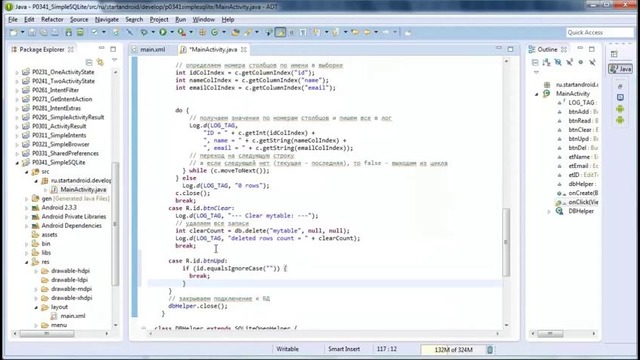Screen dimensions: 640x360
Task: Toggle Hide Fields in Outline view
Action: click(x=558, y=62)
